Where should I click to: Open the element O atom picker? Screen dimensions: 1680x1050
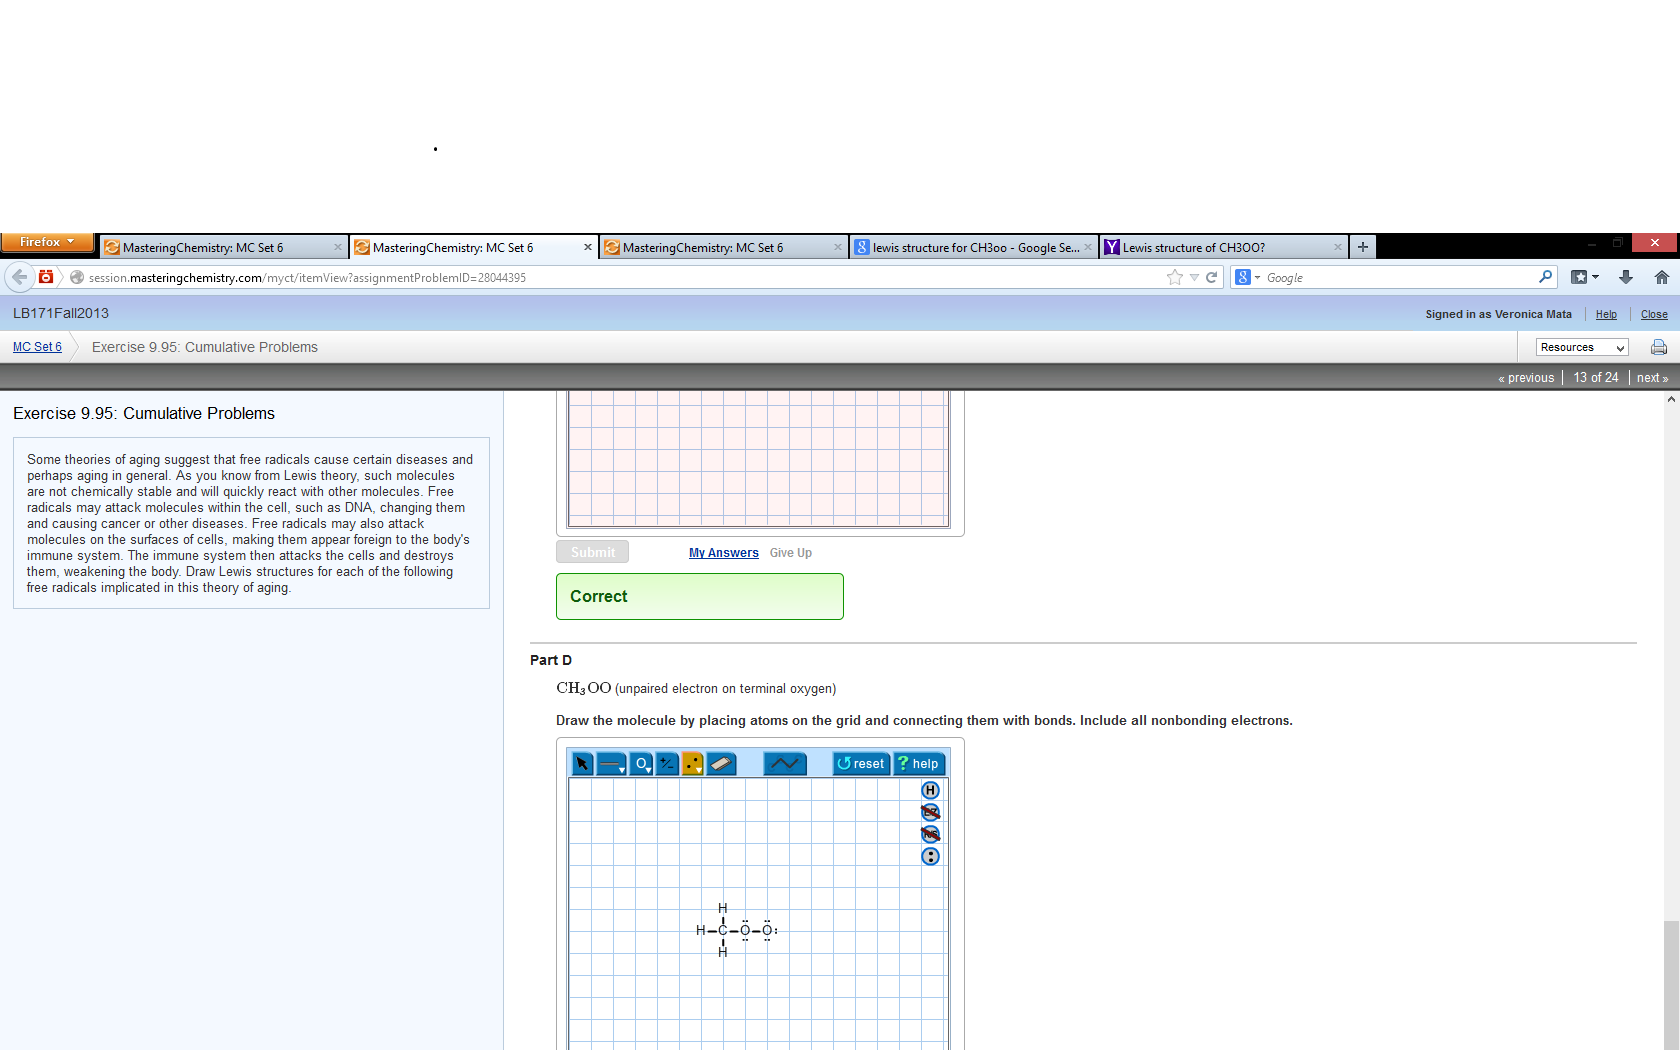pyautogui.click(x=641, y=764)
